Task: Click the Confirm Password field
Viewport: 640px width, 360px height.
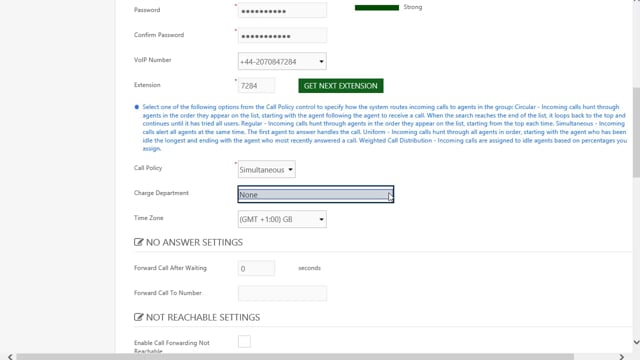Action: [x=282, y=36]
